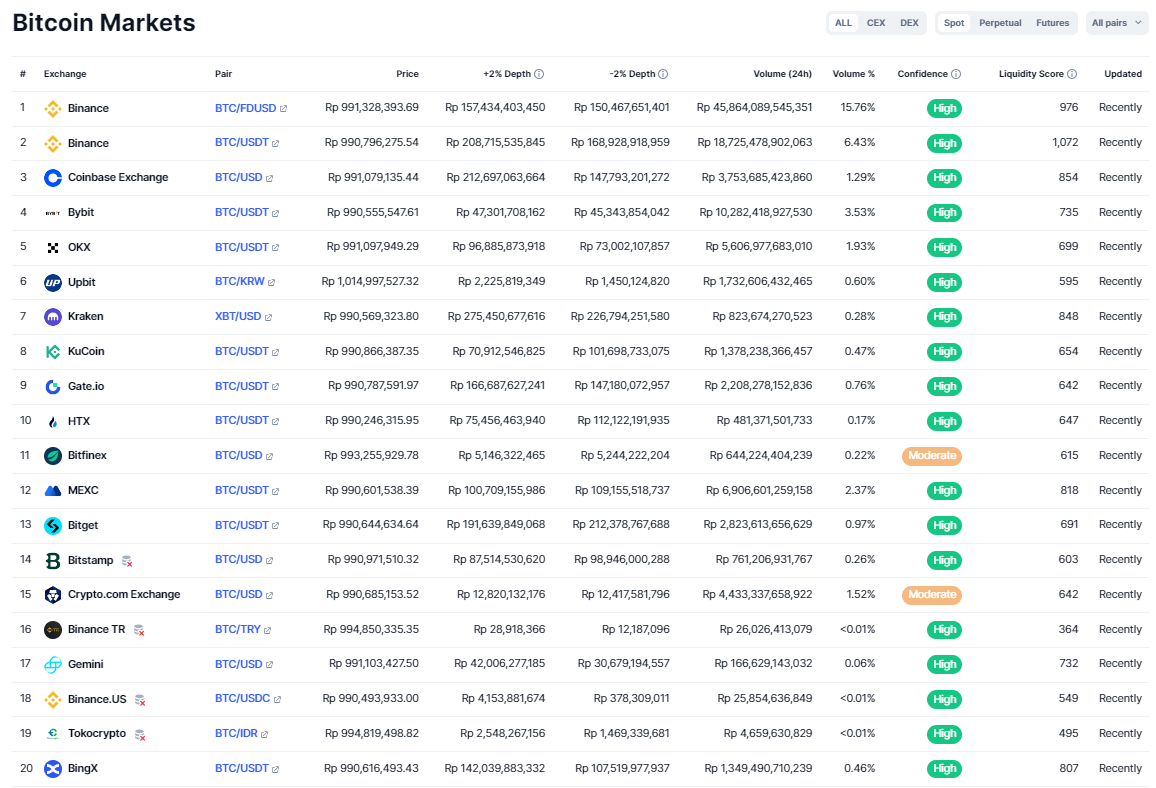1156x788 pixels.
Task: Click the MEXC logo icon
Action: click(52, 491)
